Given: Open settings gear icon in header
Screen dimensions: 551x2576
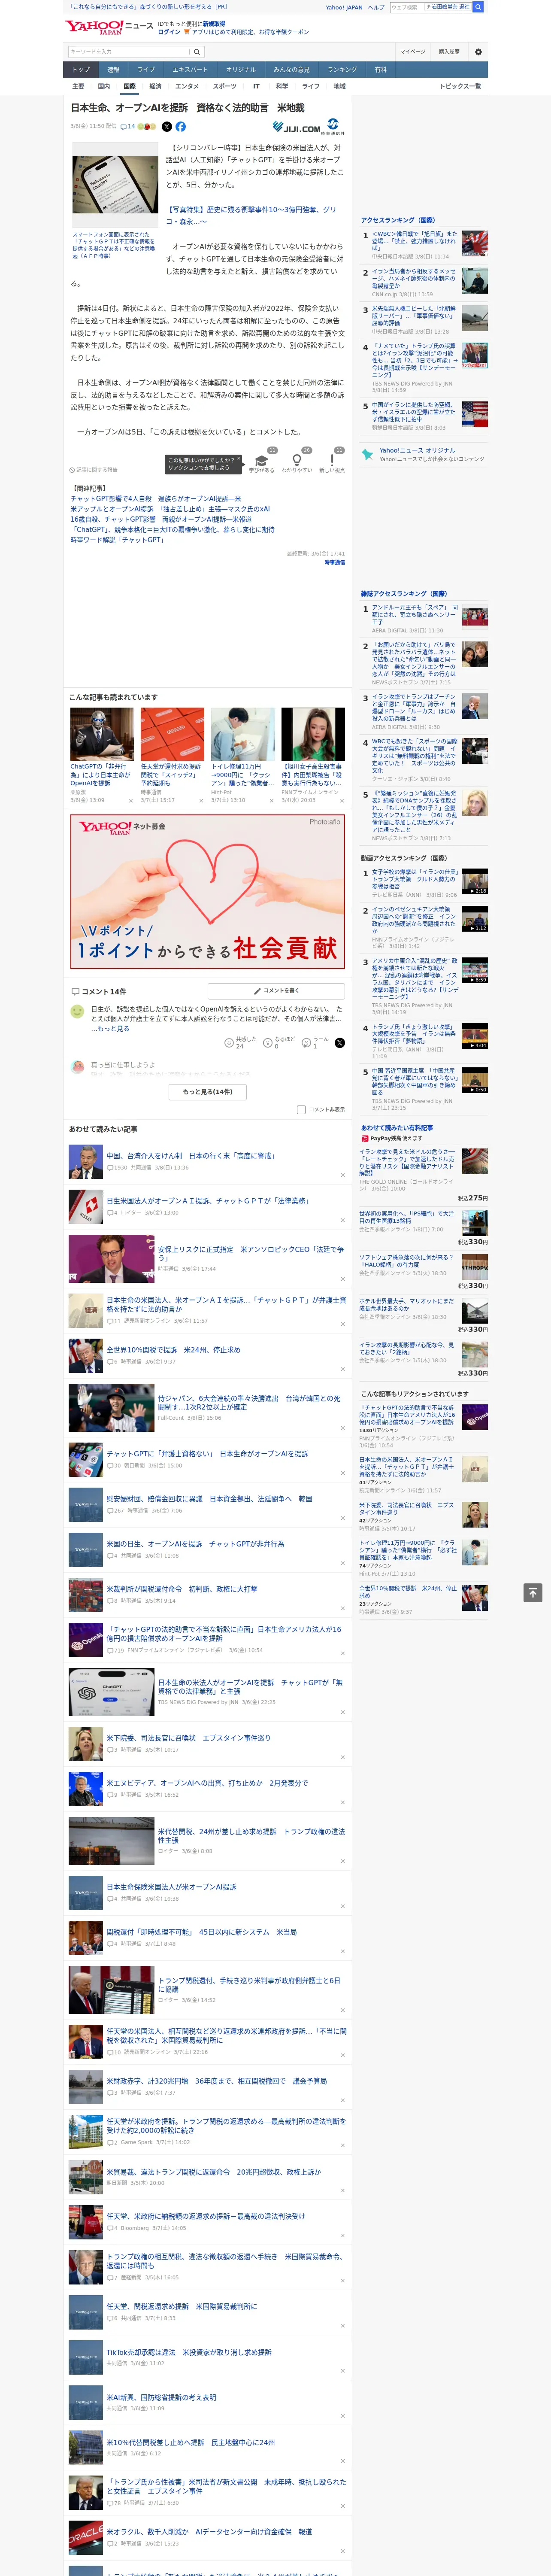Looking at the screenshot, I should [478, 51].
